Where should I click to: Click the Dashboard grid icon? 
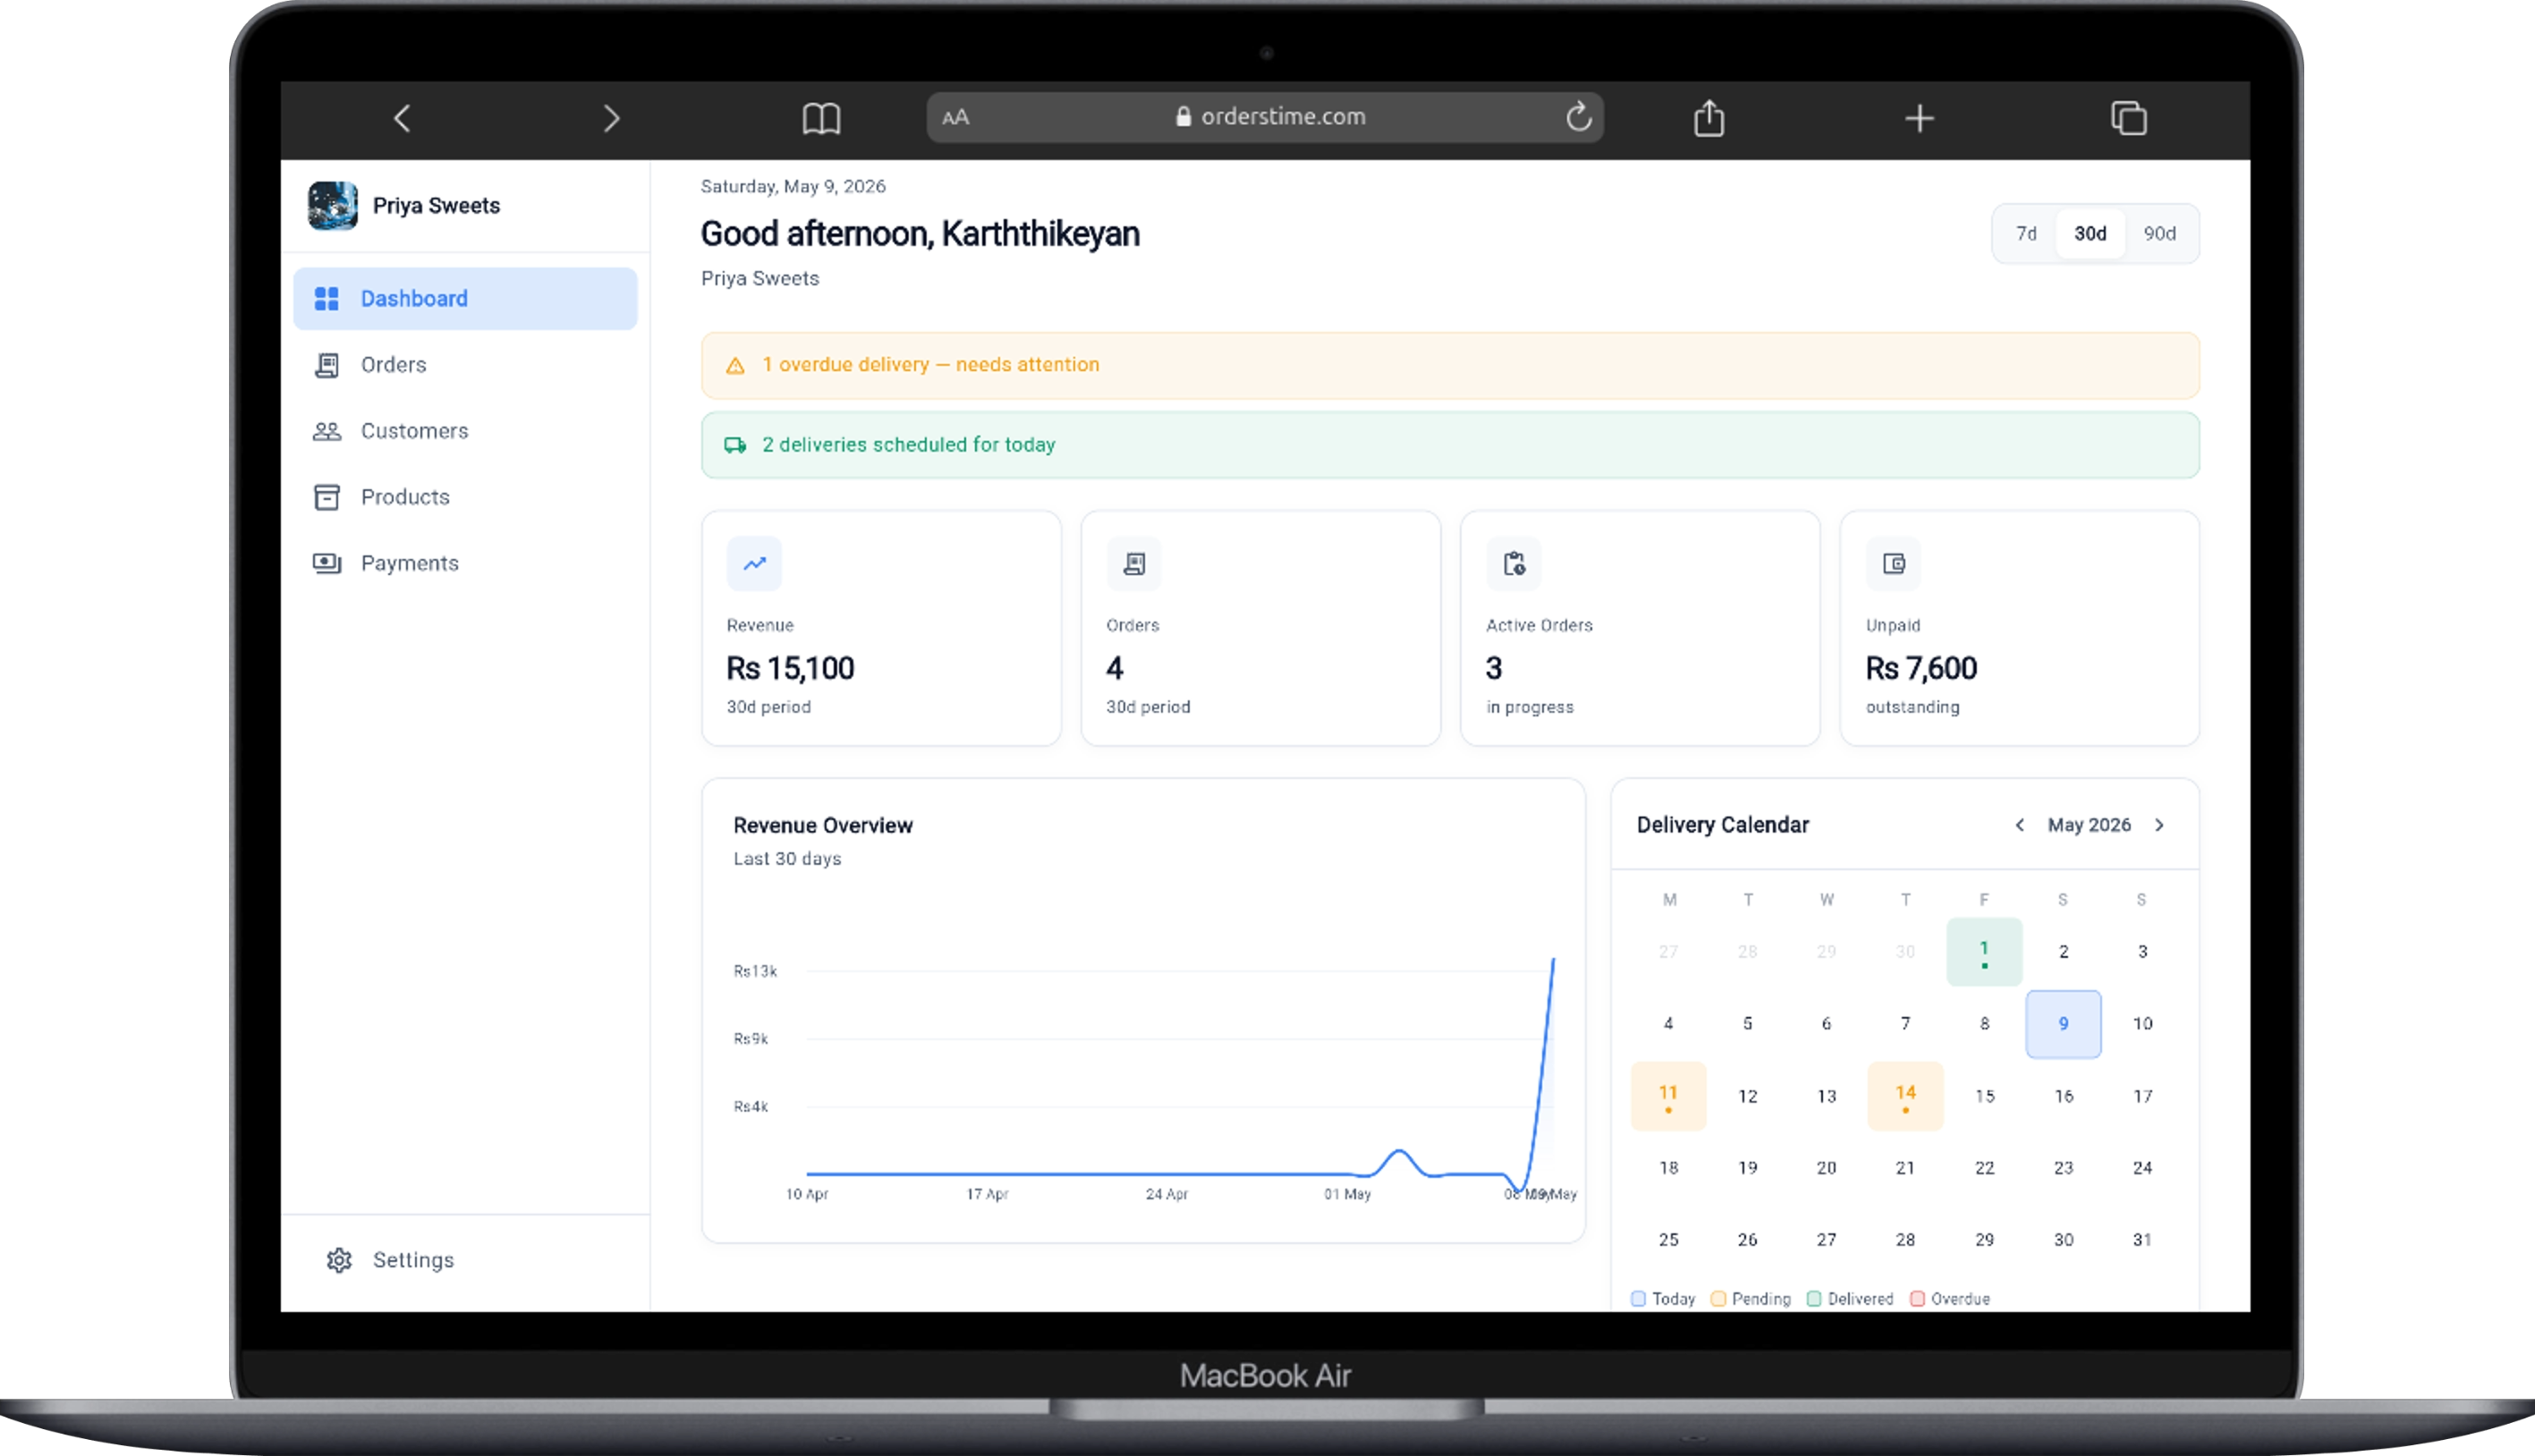tap(327, 298)
